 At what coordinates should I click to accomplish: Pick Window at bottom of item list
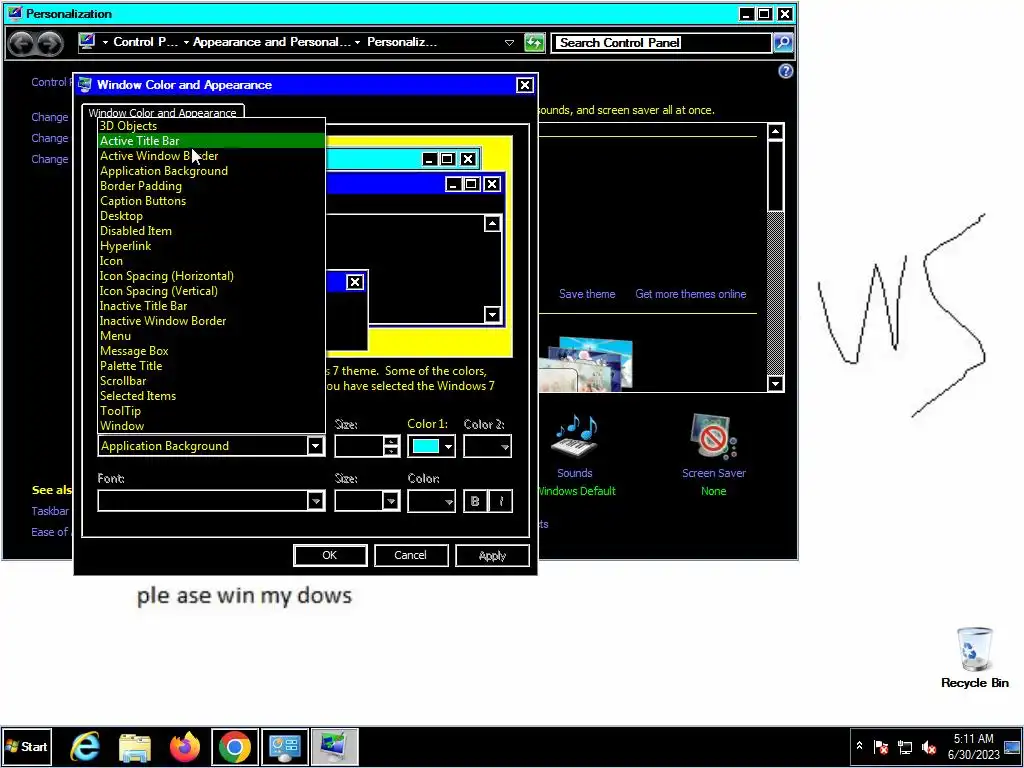211,426
